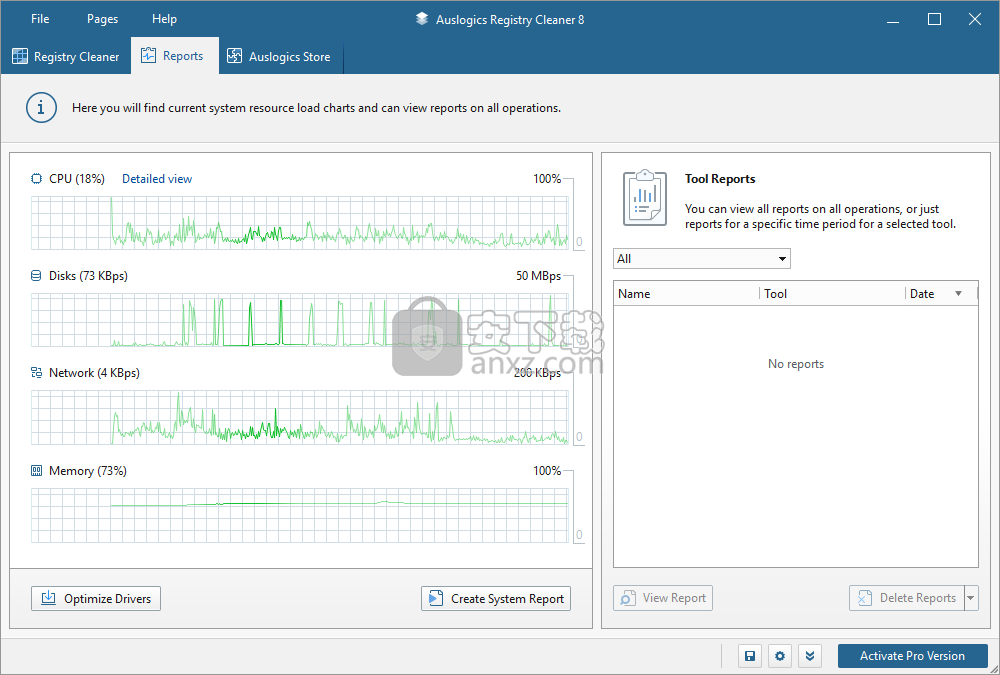Maximize the Auslogics window
This screenshot has height=675, width=1000.
click(934, 19)
